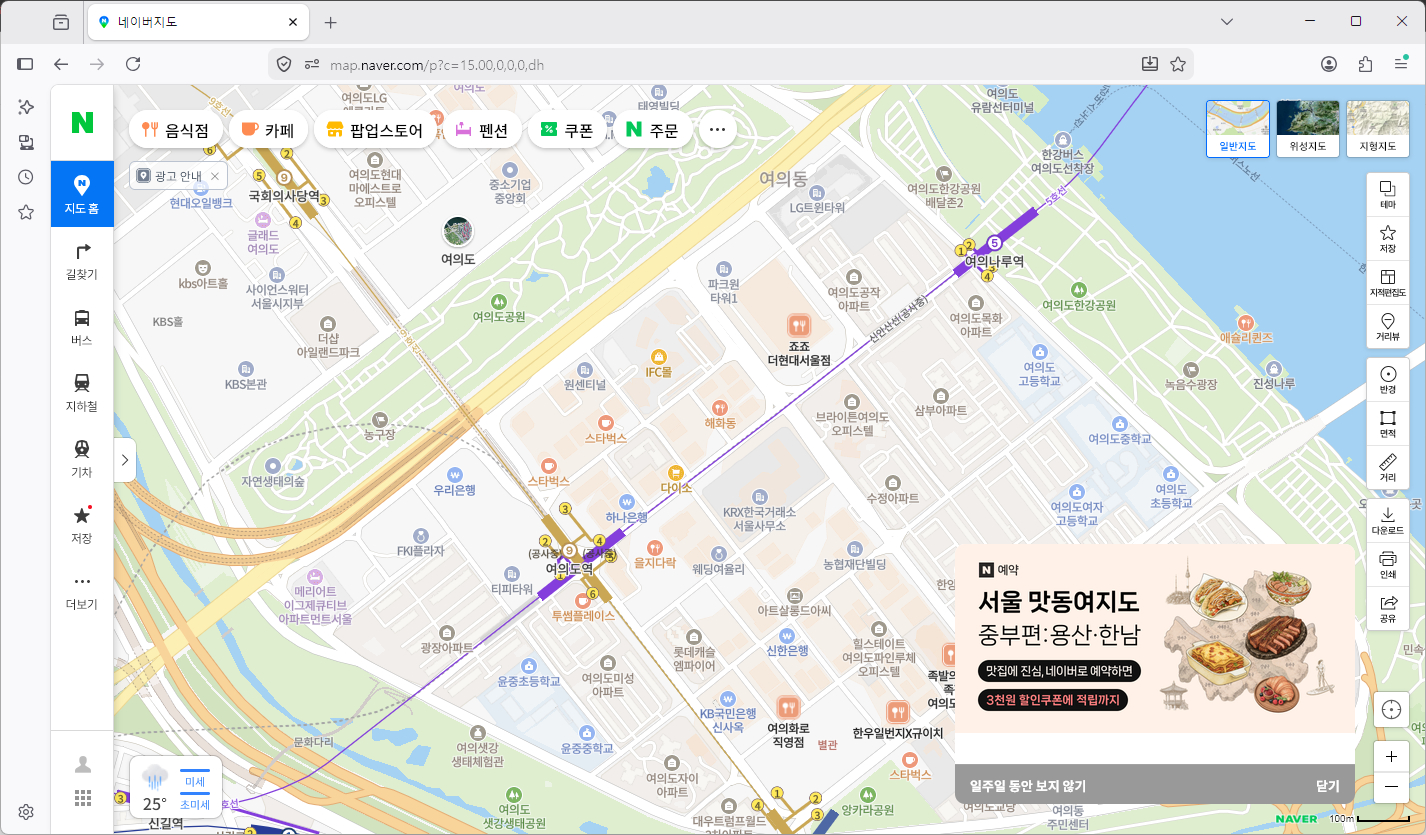The width and height of the screenshot is (1426, 835).
Task: Open 길찾기 directions panel
Action: point(82,260)
